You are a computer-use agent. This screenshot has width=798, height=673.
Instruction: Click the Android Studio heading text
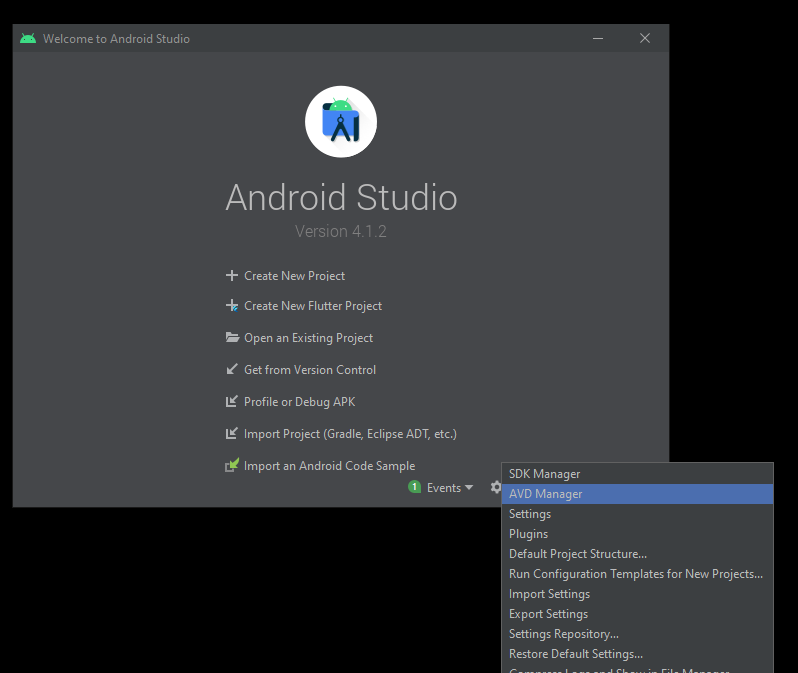[x=341, y=197]
